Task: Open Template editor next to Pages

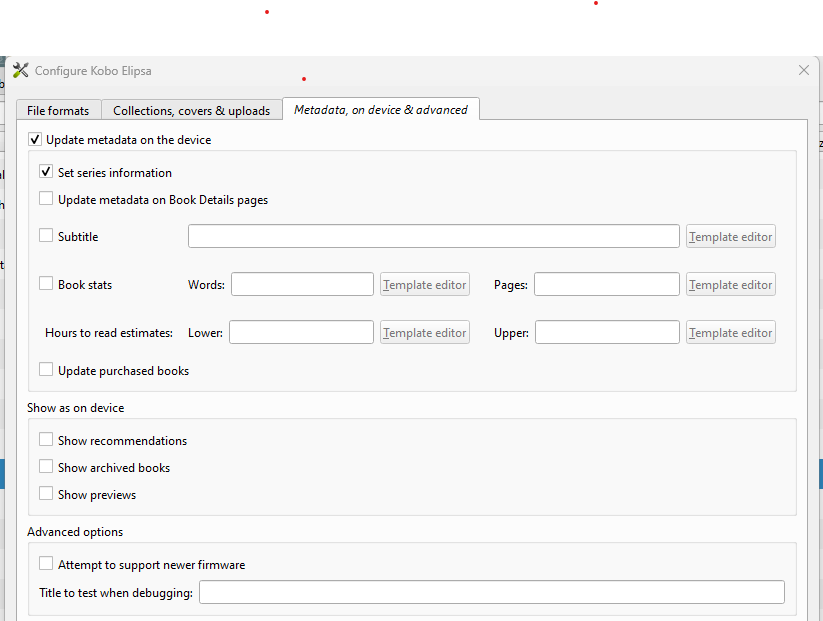Action: (x=731, y=284)
